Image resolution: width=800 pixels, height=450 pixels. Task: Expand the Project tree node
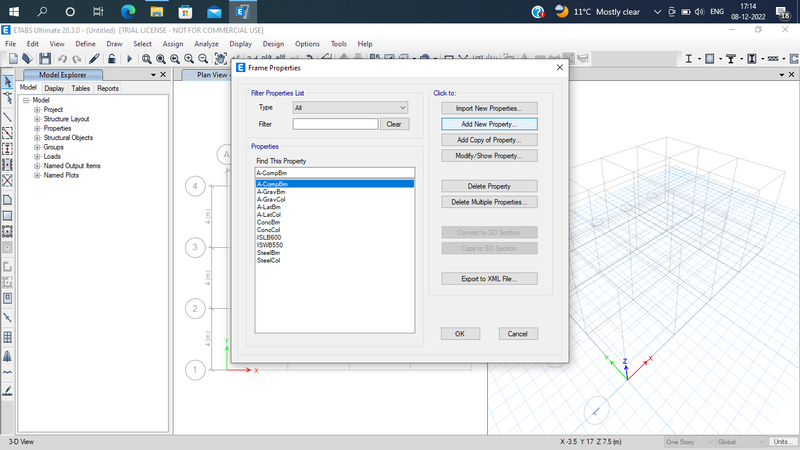(x=37, y=110)
